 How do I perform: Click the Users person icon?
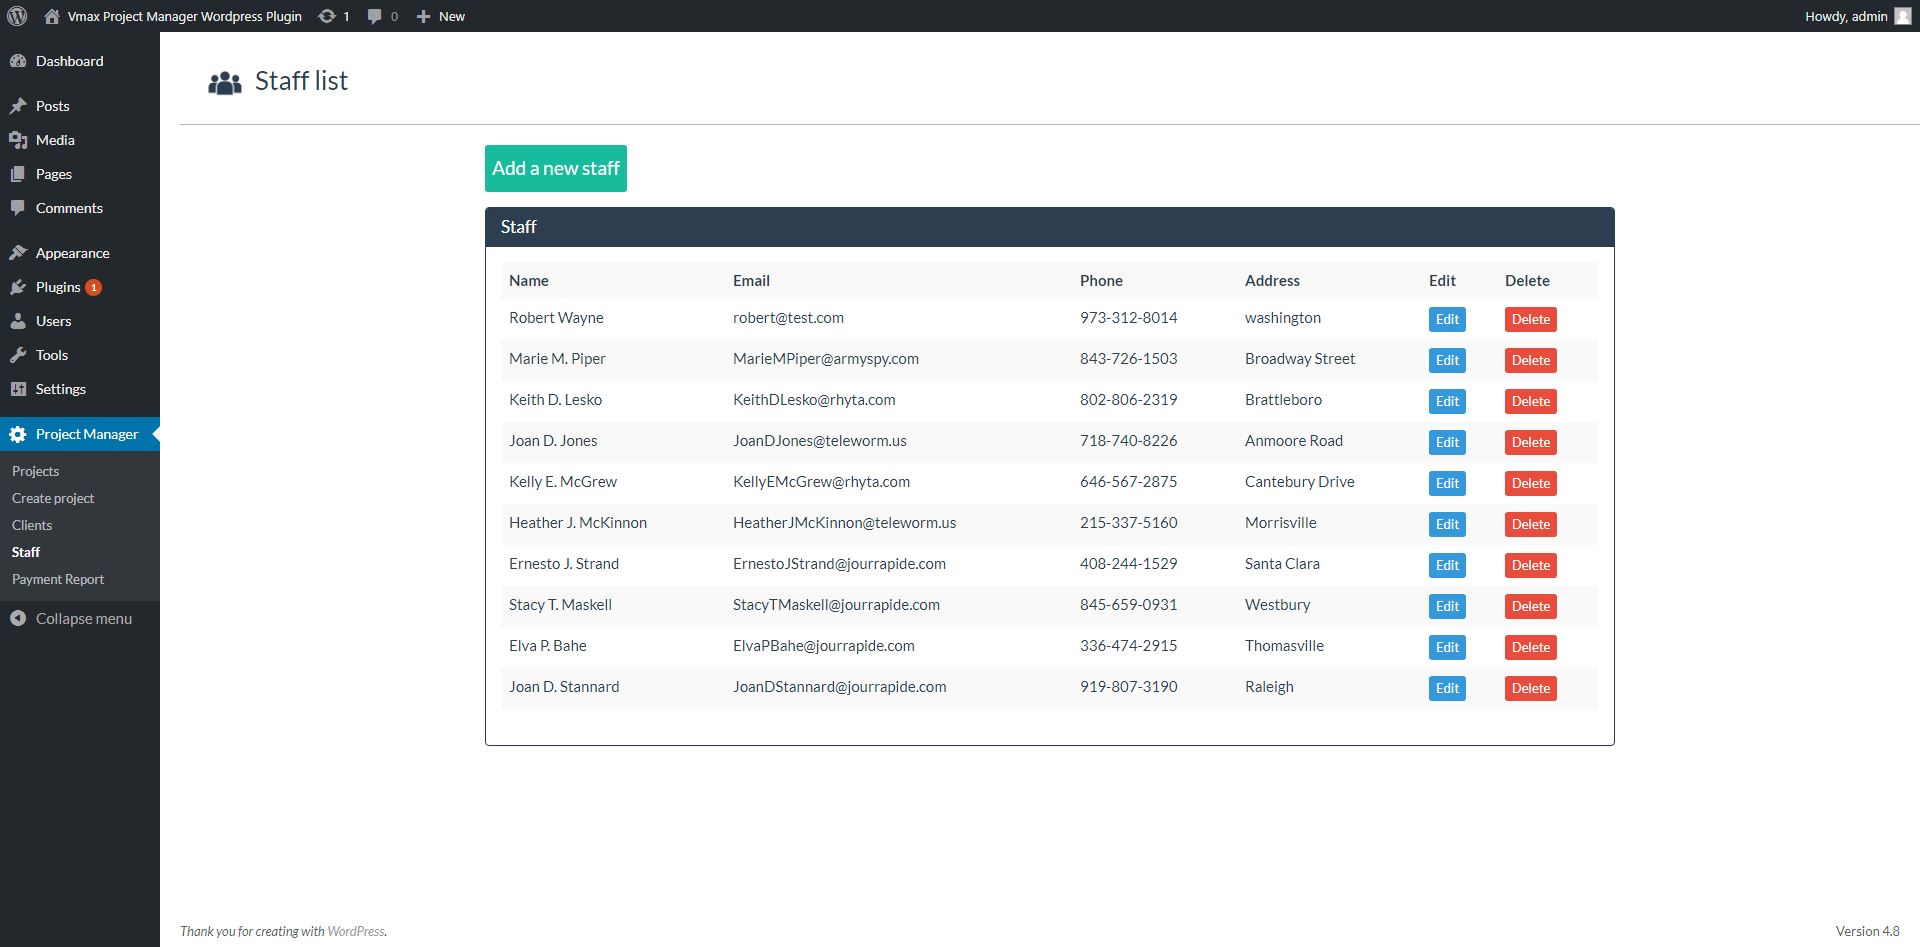[x=18, y=321]
